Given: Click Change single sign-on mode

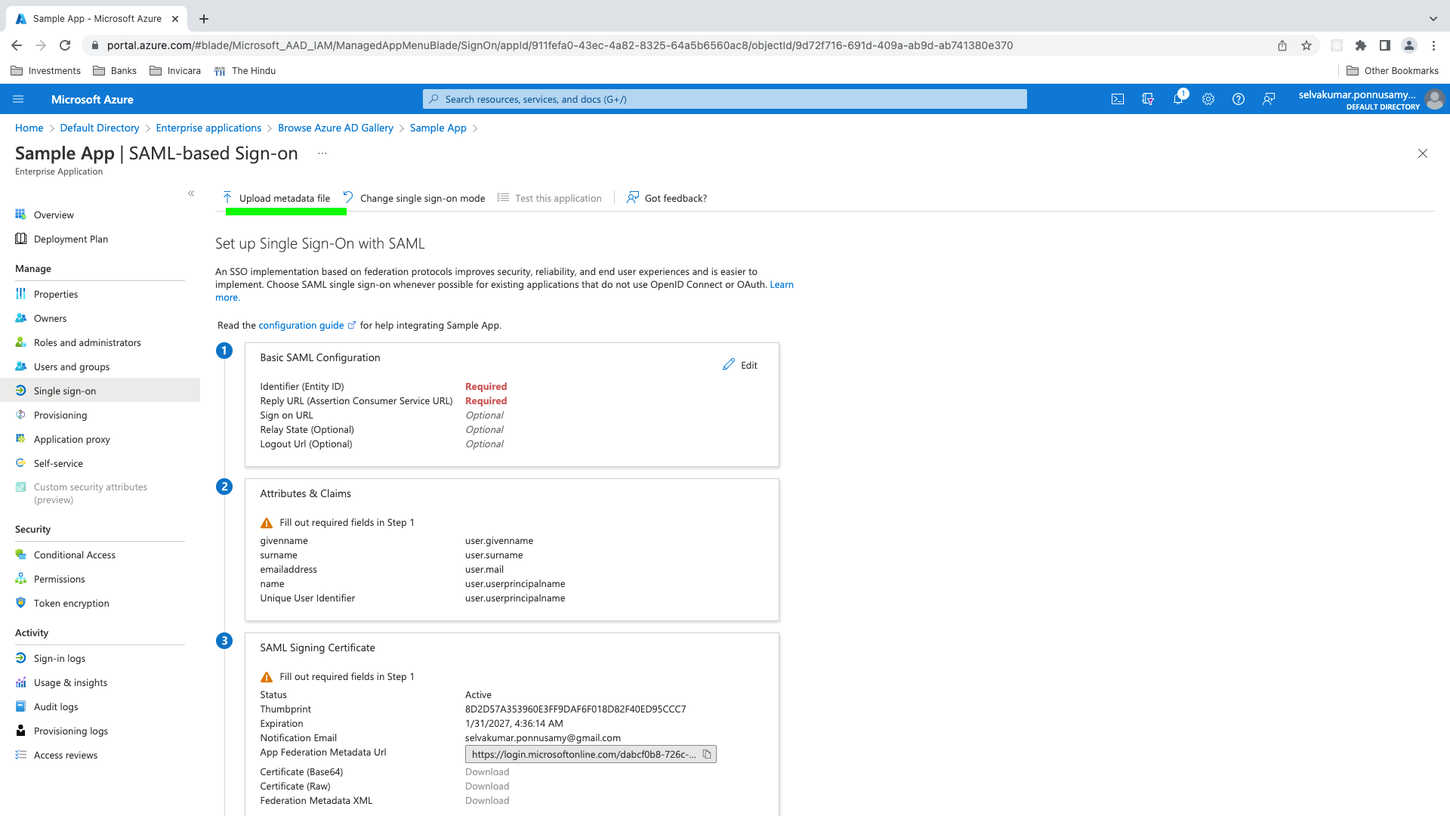Looking at the screenshot, I should [x=414, y=198].
